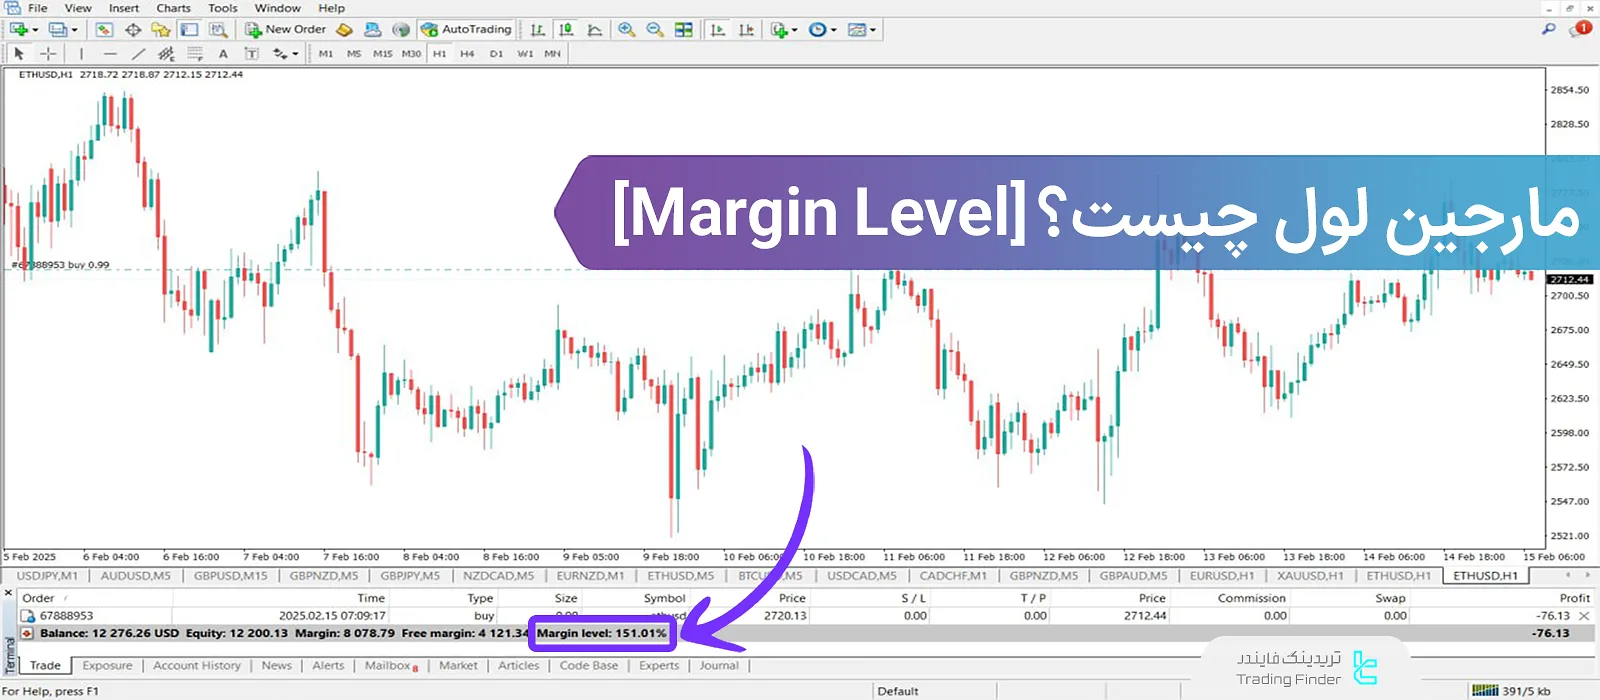Image resolution: width=1600 pixels, height=700 pixels.
Task: Open the notifications chat bubble icon
Action: click(1580, 30)
